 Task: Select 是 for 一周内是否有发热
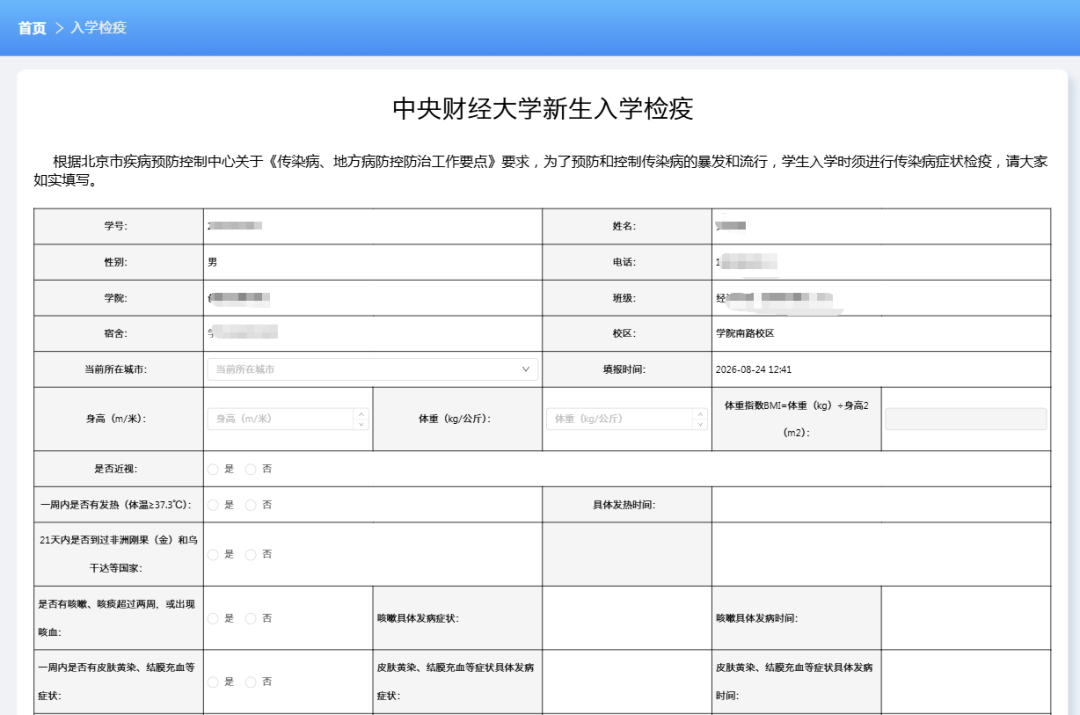213,505
